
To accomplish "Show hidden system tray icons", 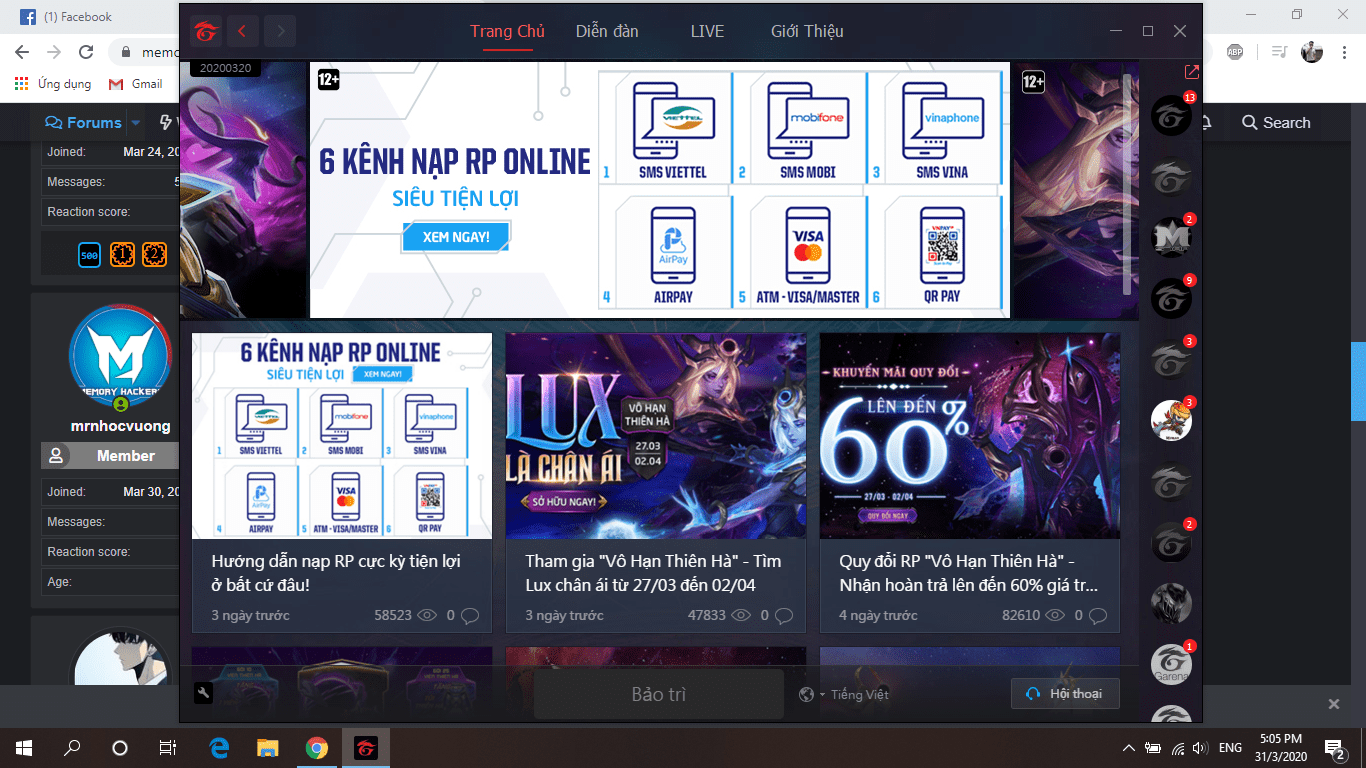I will pos(1129,748).
